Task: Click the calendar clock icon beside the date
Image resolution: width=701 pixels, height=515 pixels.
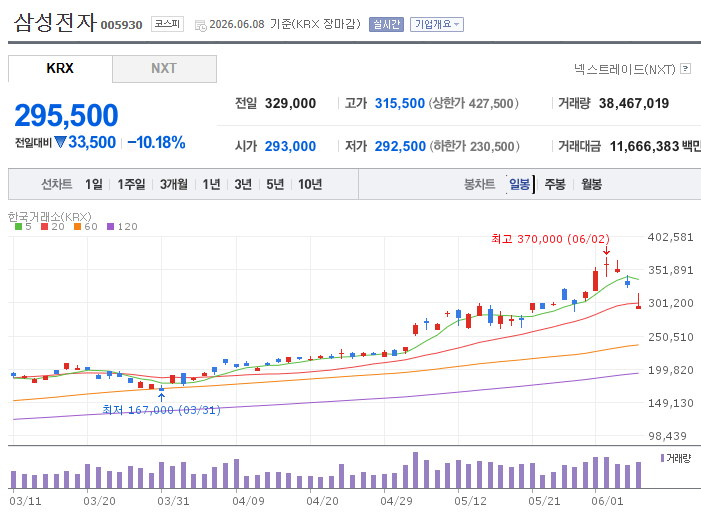Action: [x=200, y=25]
